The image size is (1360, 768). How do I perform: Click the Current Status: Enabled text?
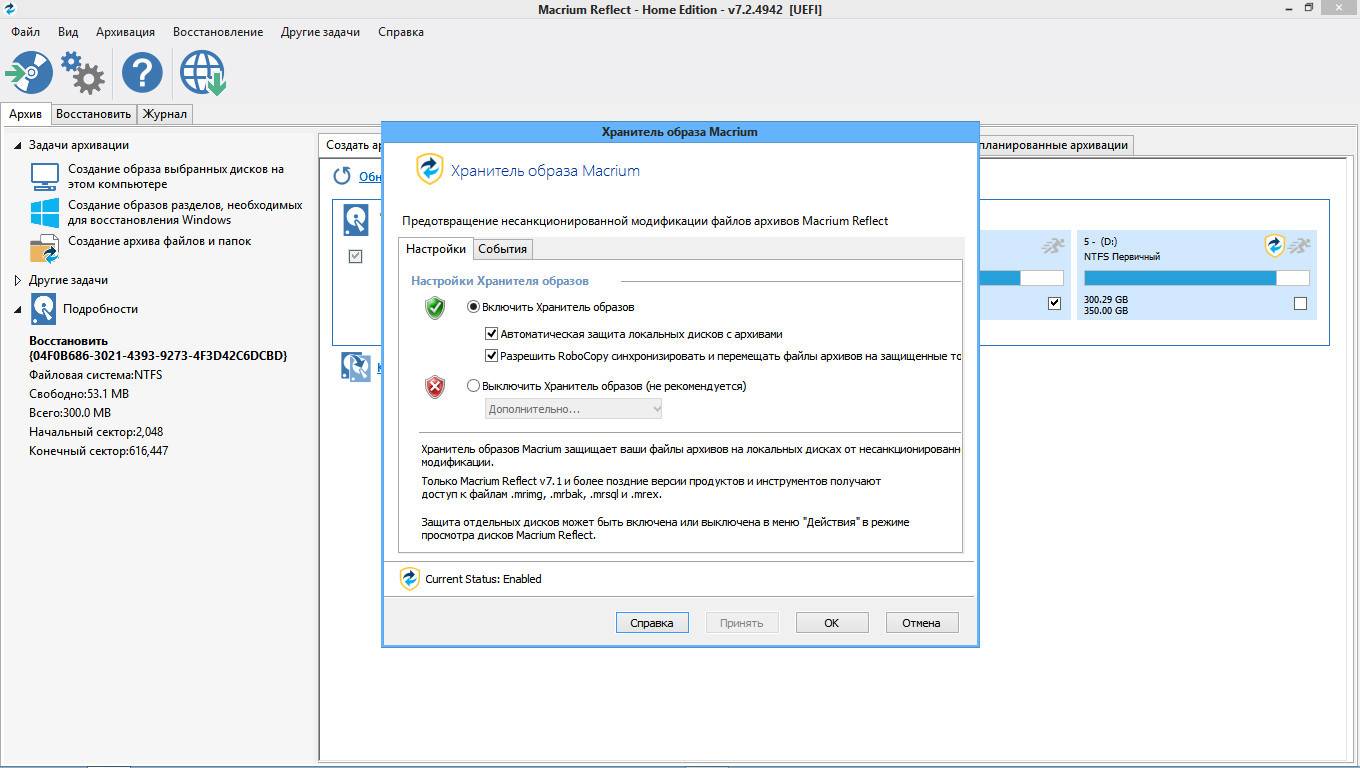[483, 579]
